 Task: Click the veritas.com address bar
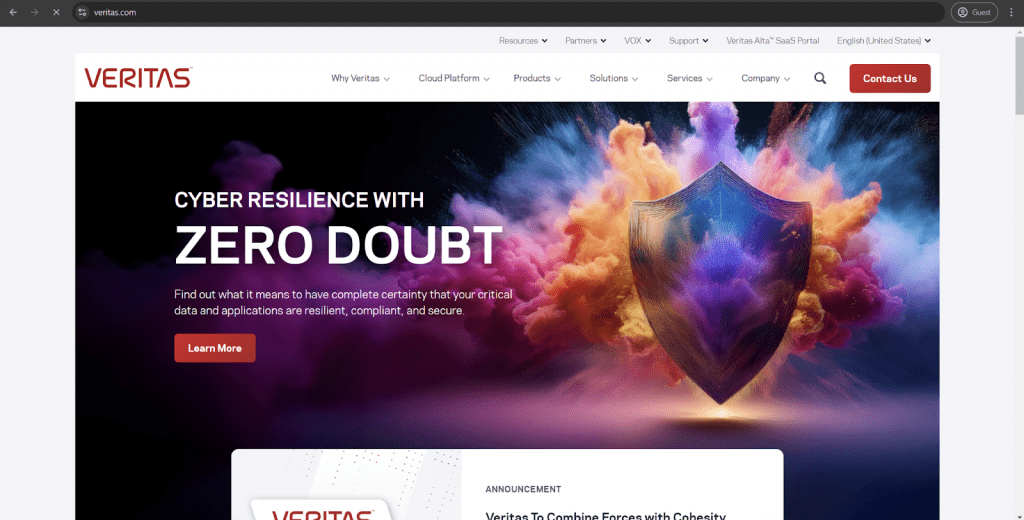pos(509,12)
